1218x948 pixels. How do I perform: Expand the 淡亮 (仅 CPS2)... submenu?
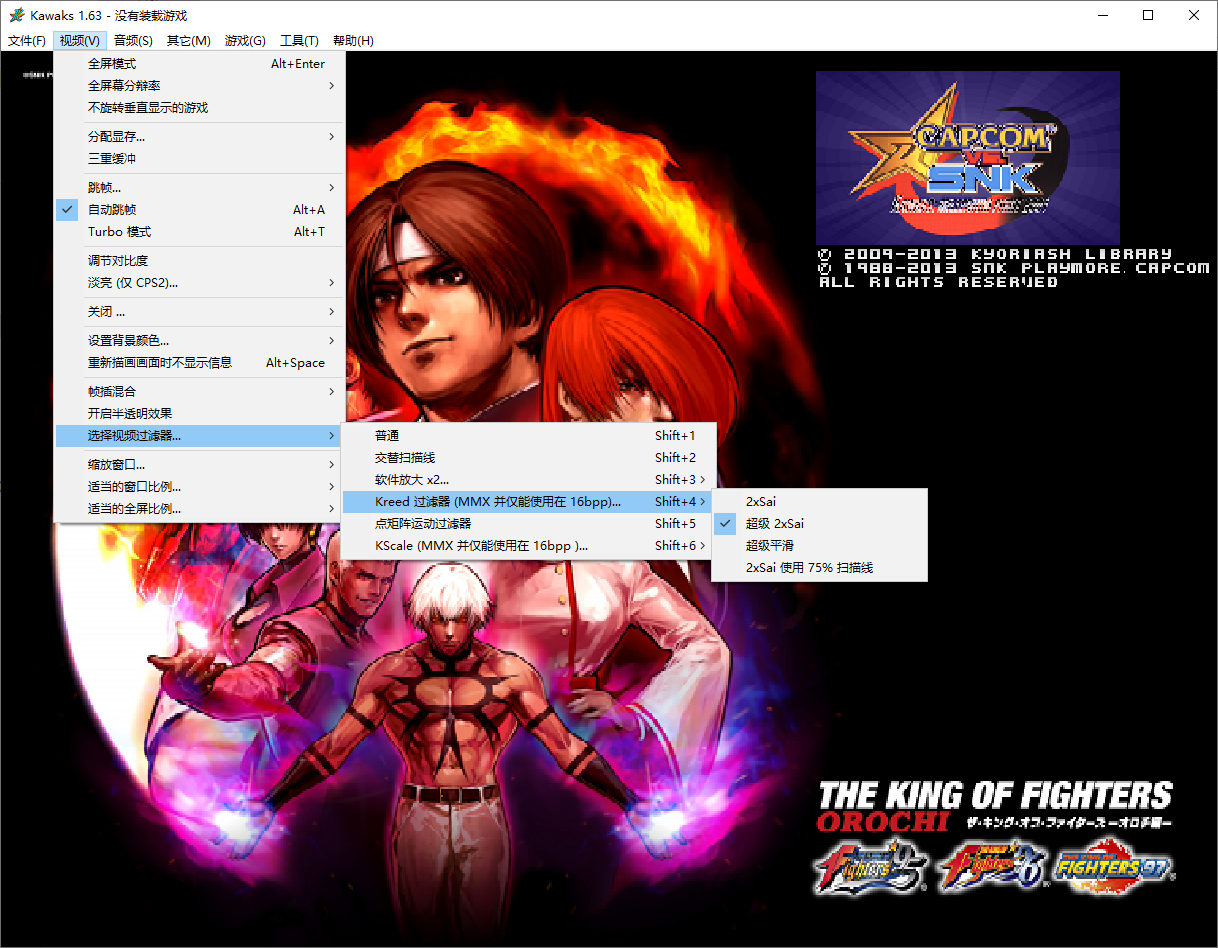200,283
